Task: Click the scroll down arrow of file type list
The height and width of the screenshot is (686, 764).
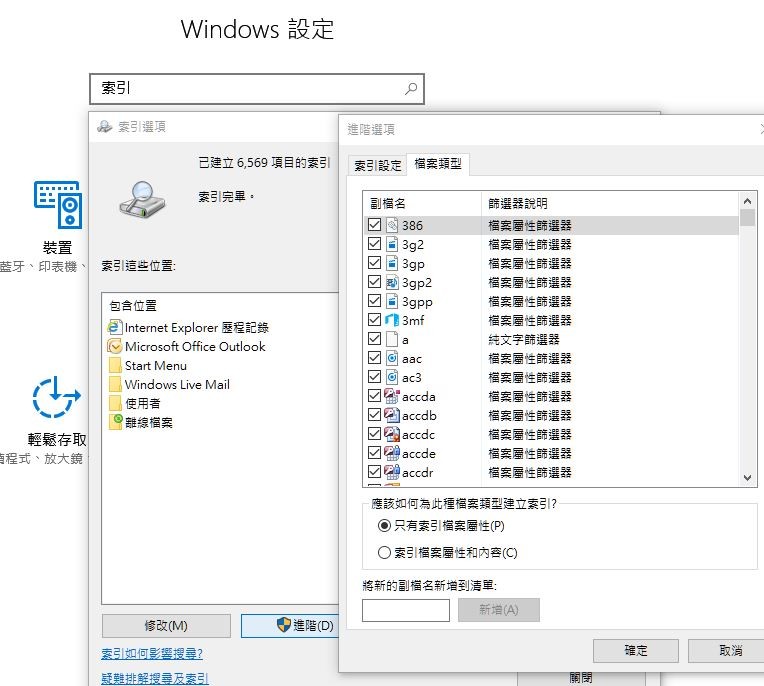Action: [747, 478]
